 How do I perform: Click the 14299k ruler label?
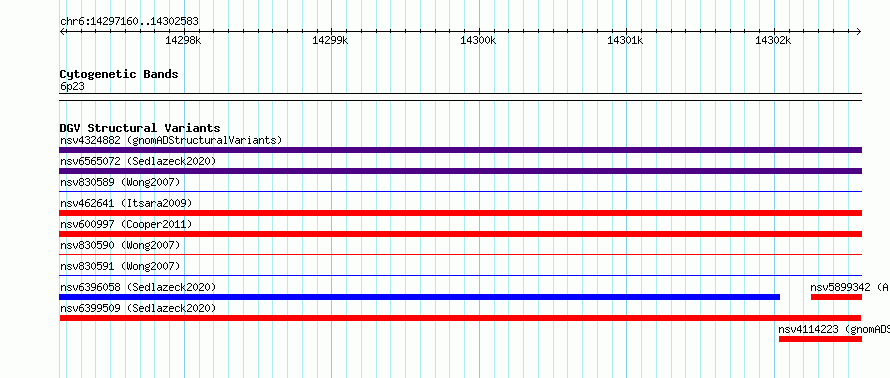coord(330,41)
